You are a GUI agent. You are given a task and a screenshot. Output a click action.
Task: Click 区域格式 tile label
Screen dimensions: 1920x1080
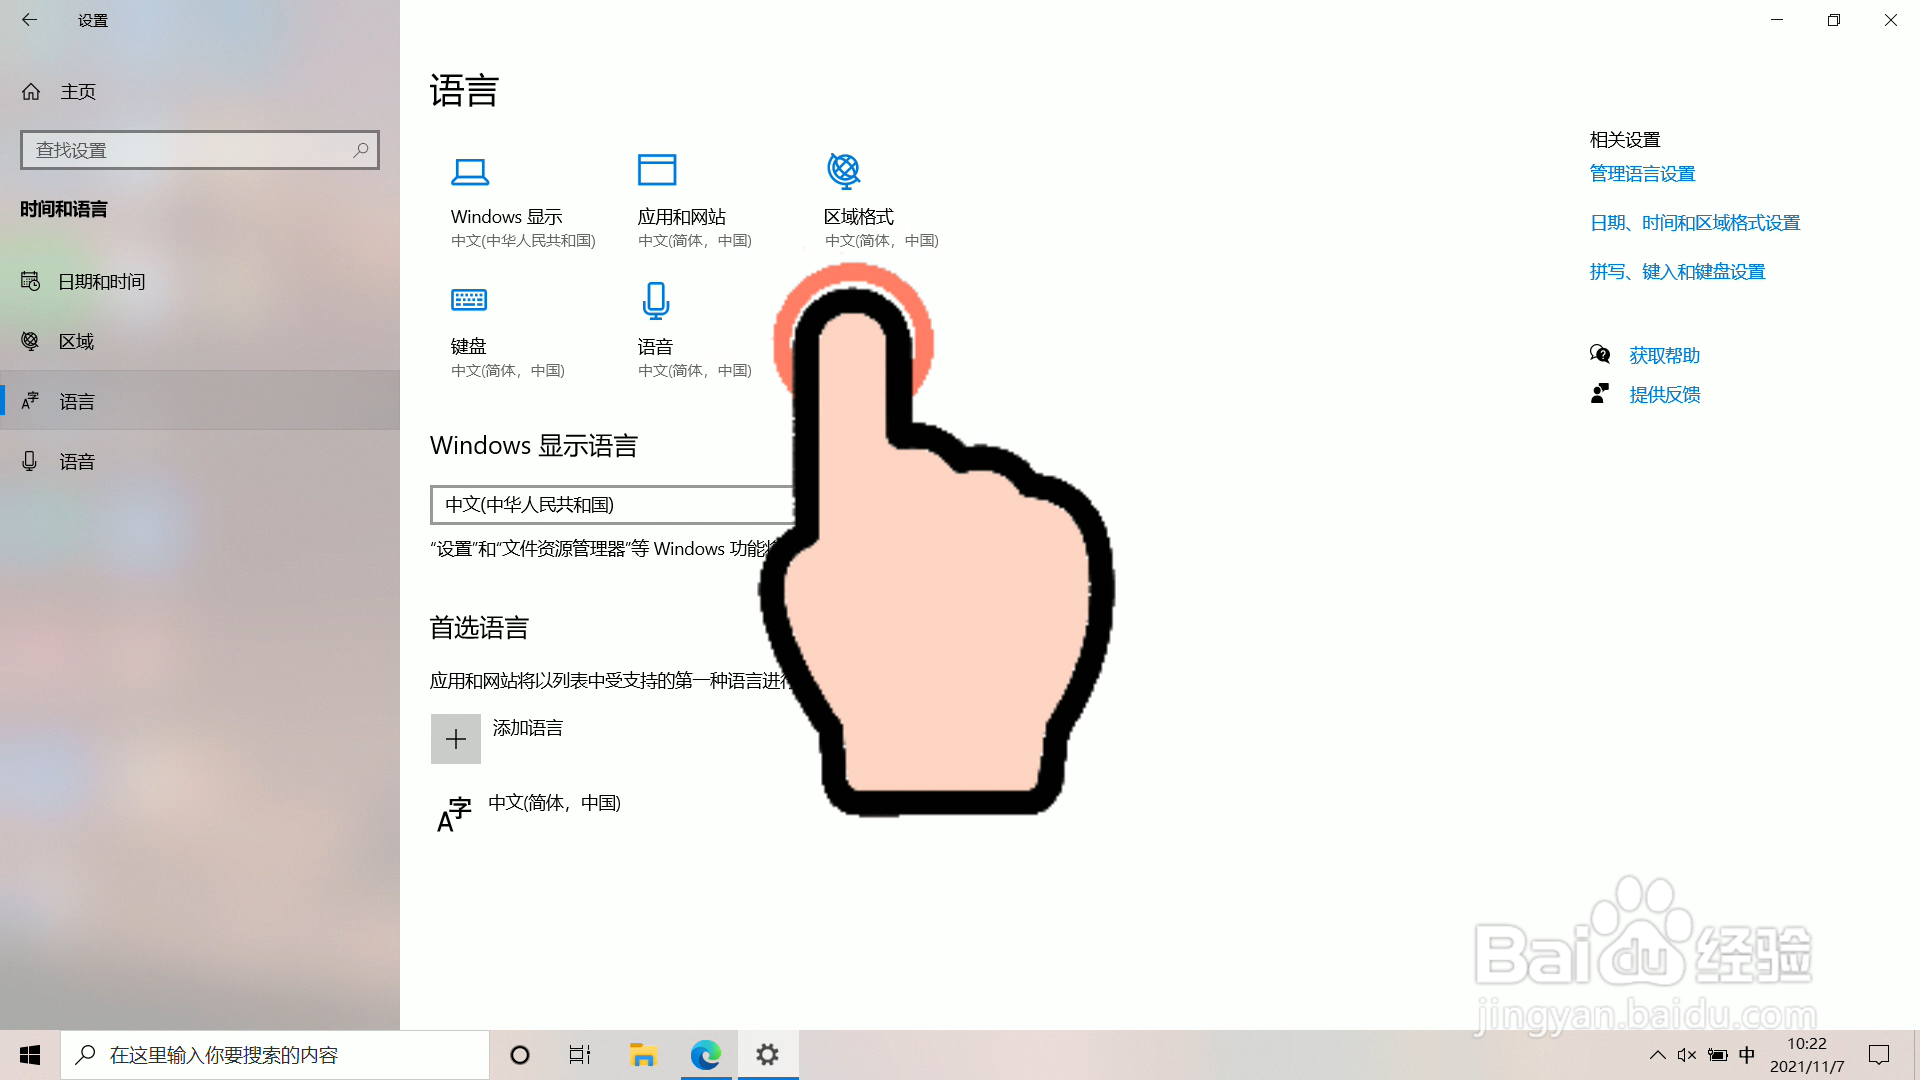[859, 217]
